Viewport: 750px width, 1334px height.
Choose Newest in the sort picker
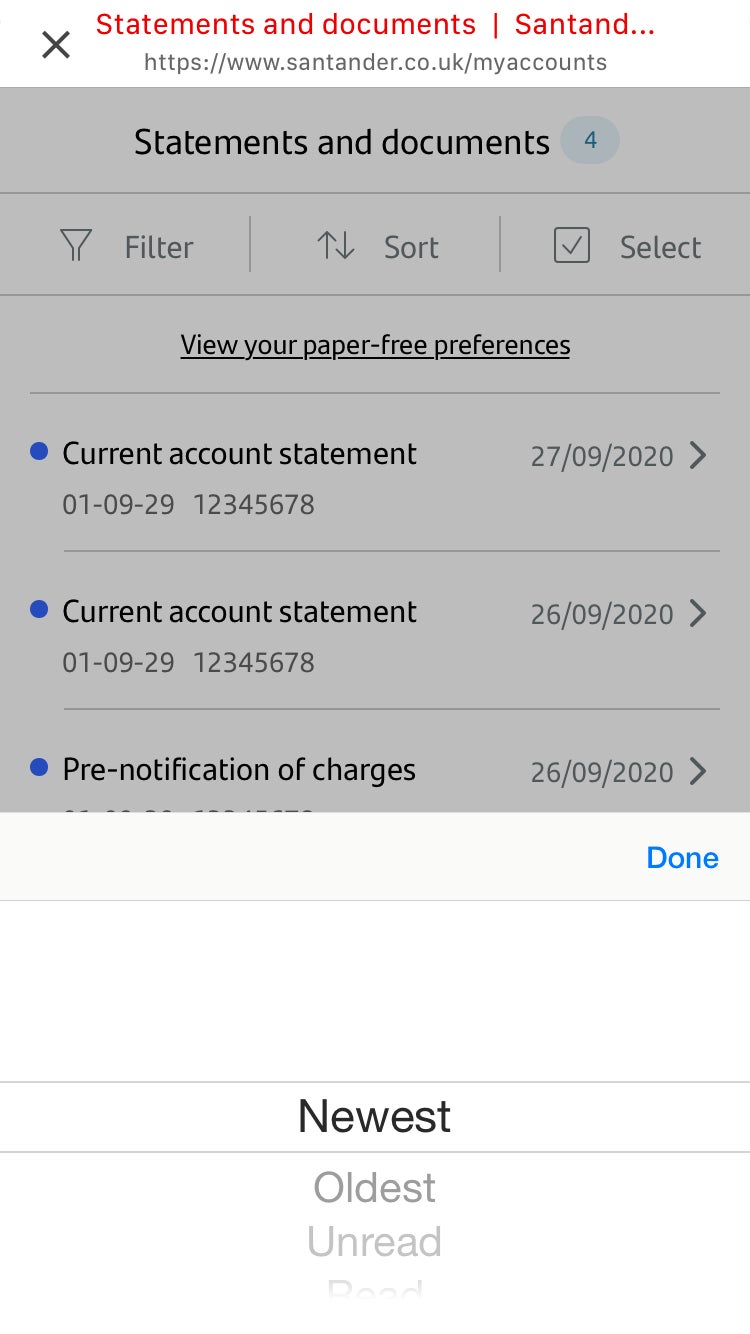tap(375, 1116)
